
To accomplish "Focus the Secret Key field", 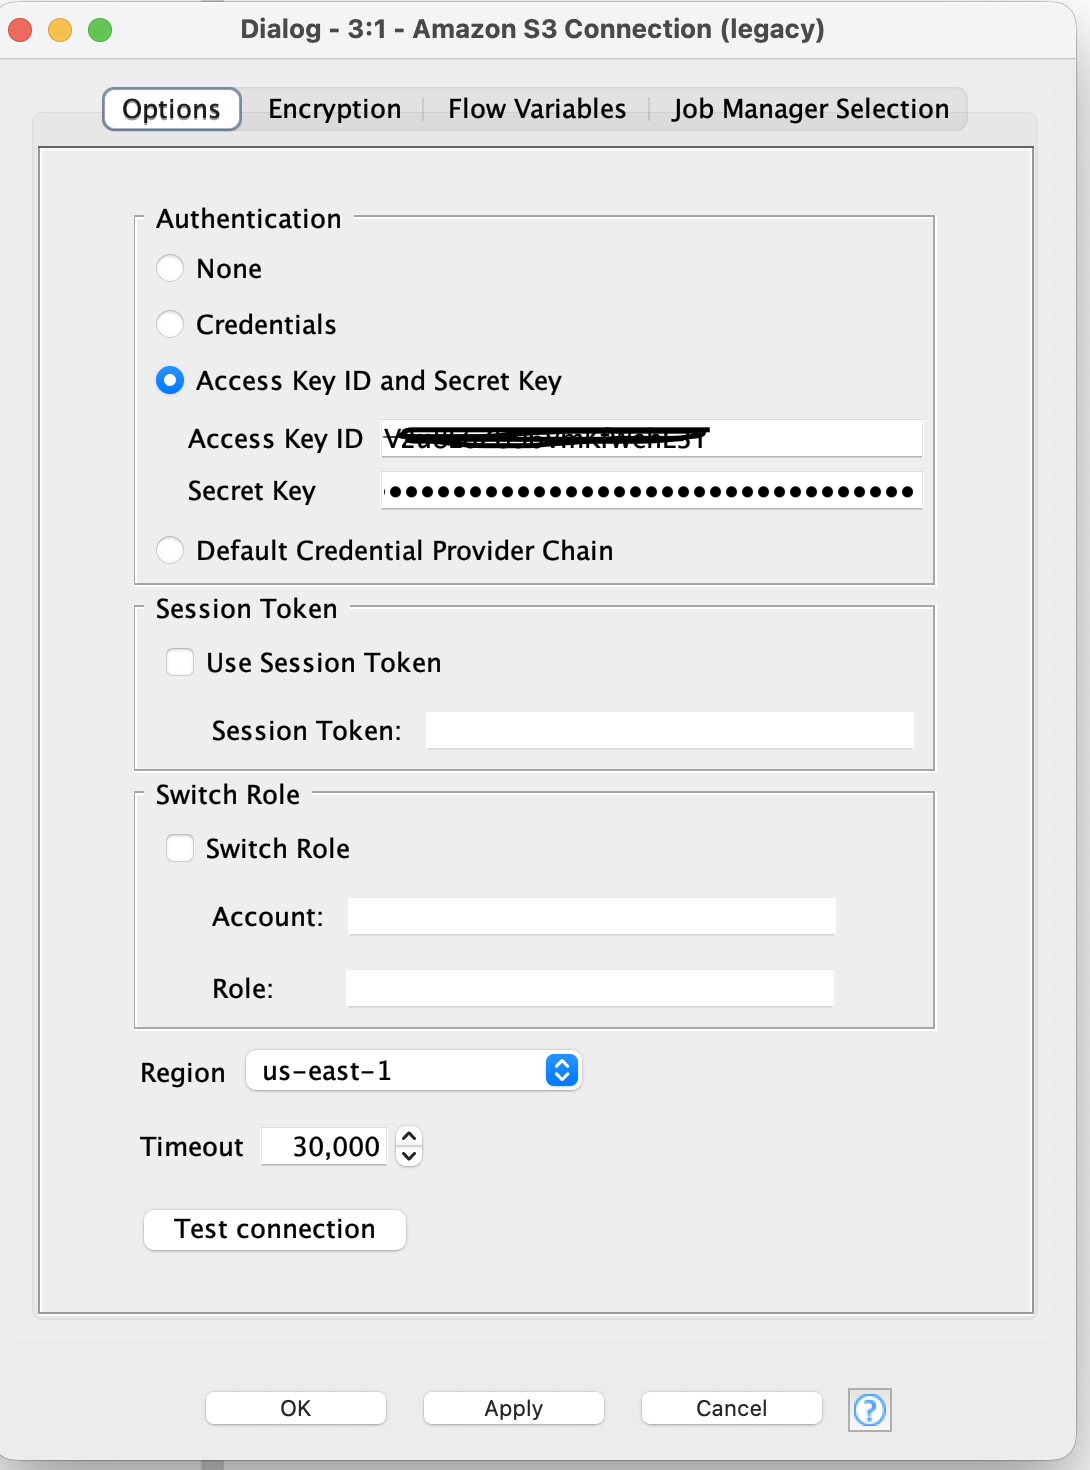I will pos(650,491).
